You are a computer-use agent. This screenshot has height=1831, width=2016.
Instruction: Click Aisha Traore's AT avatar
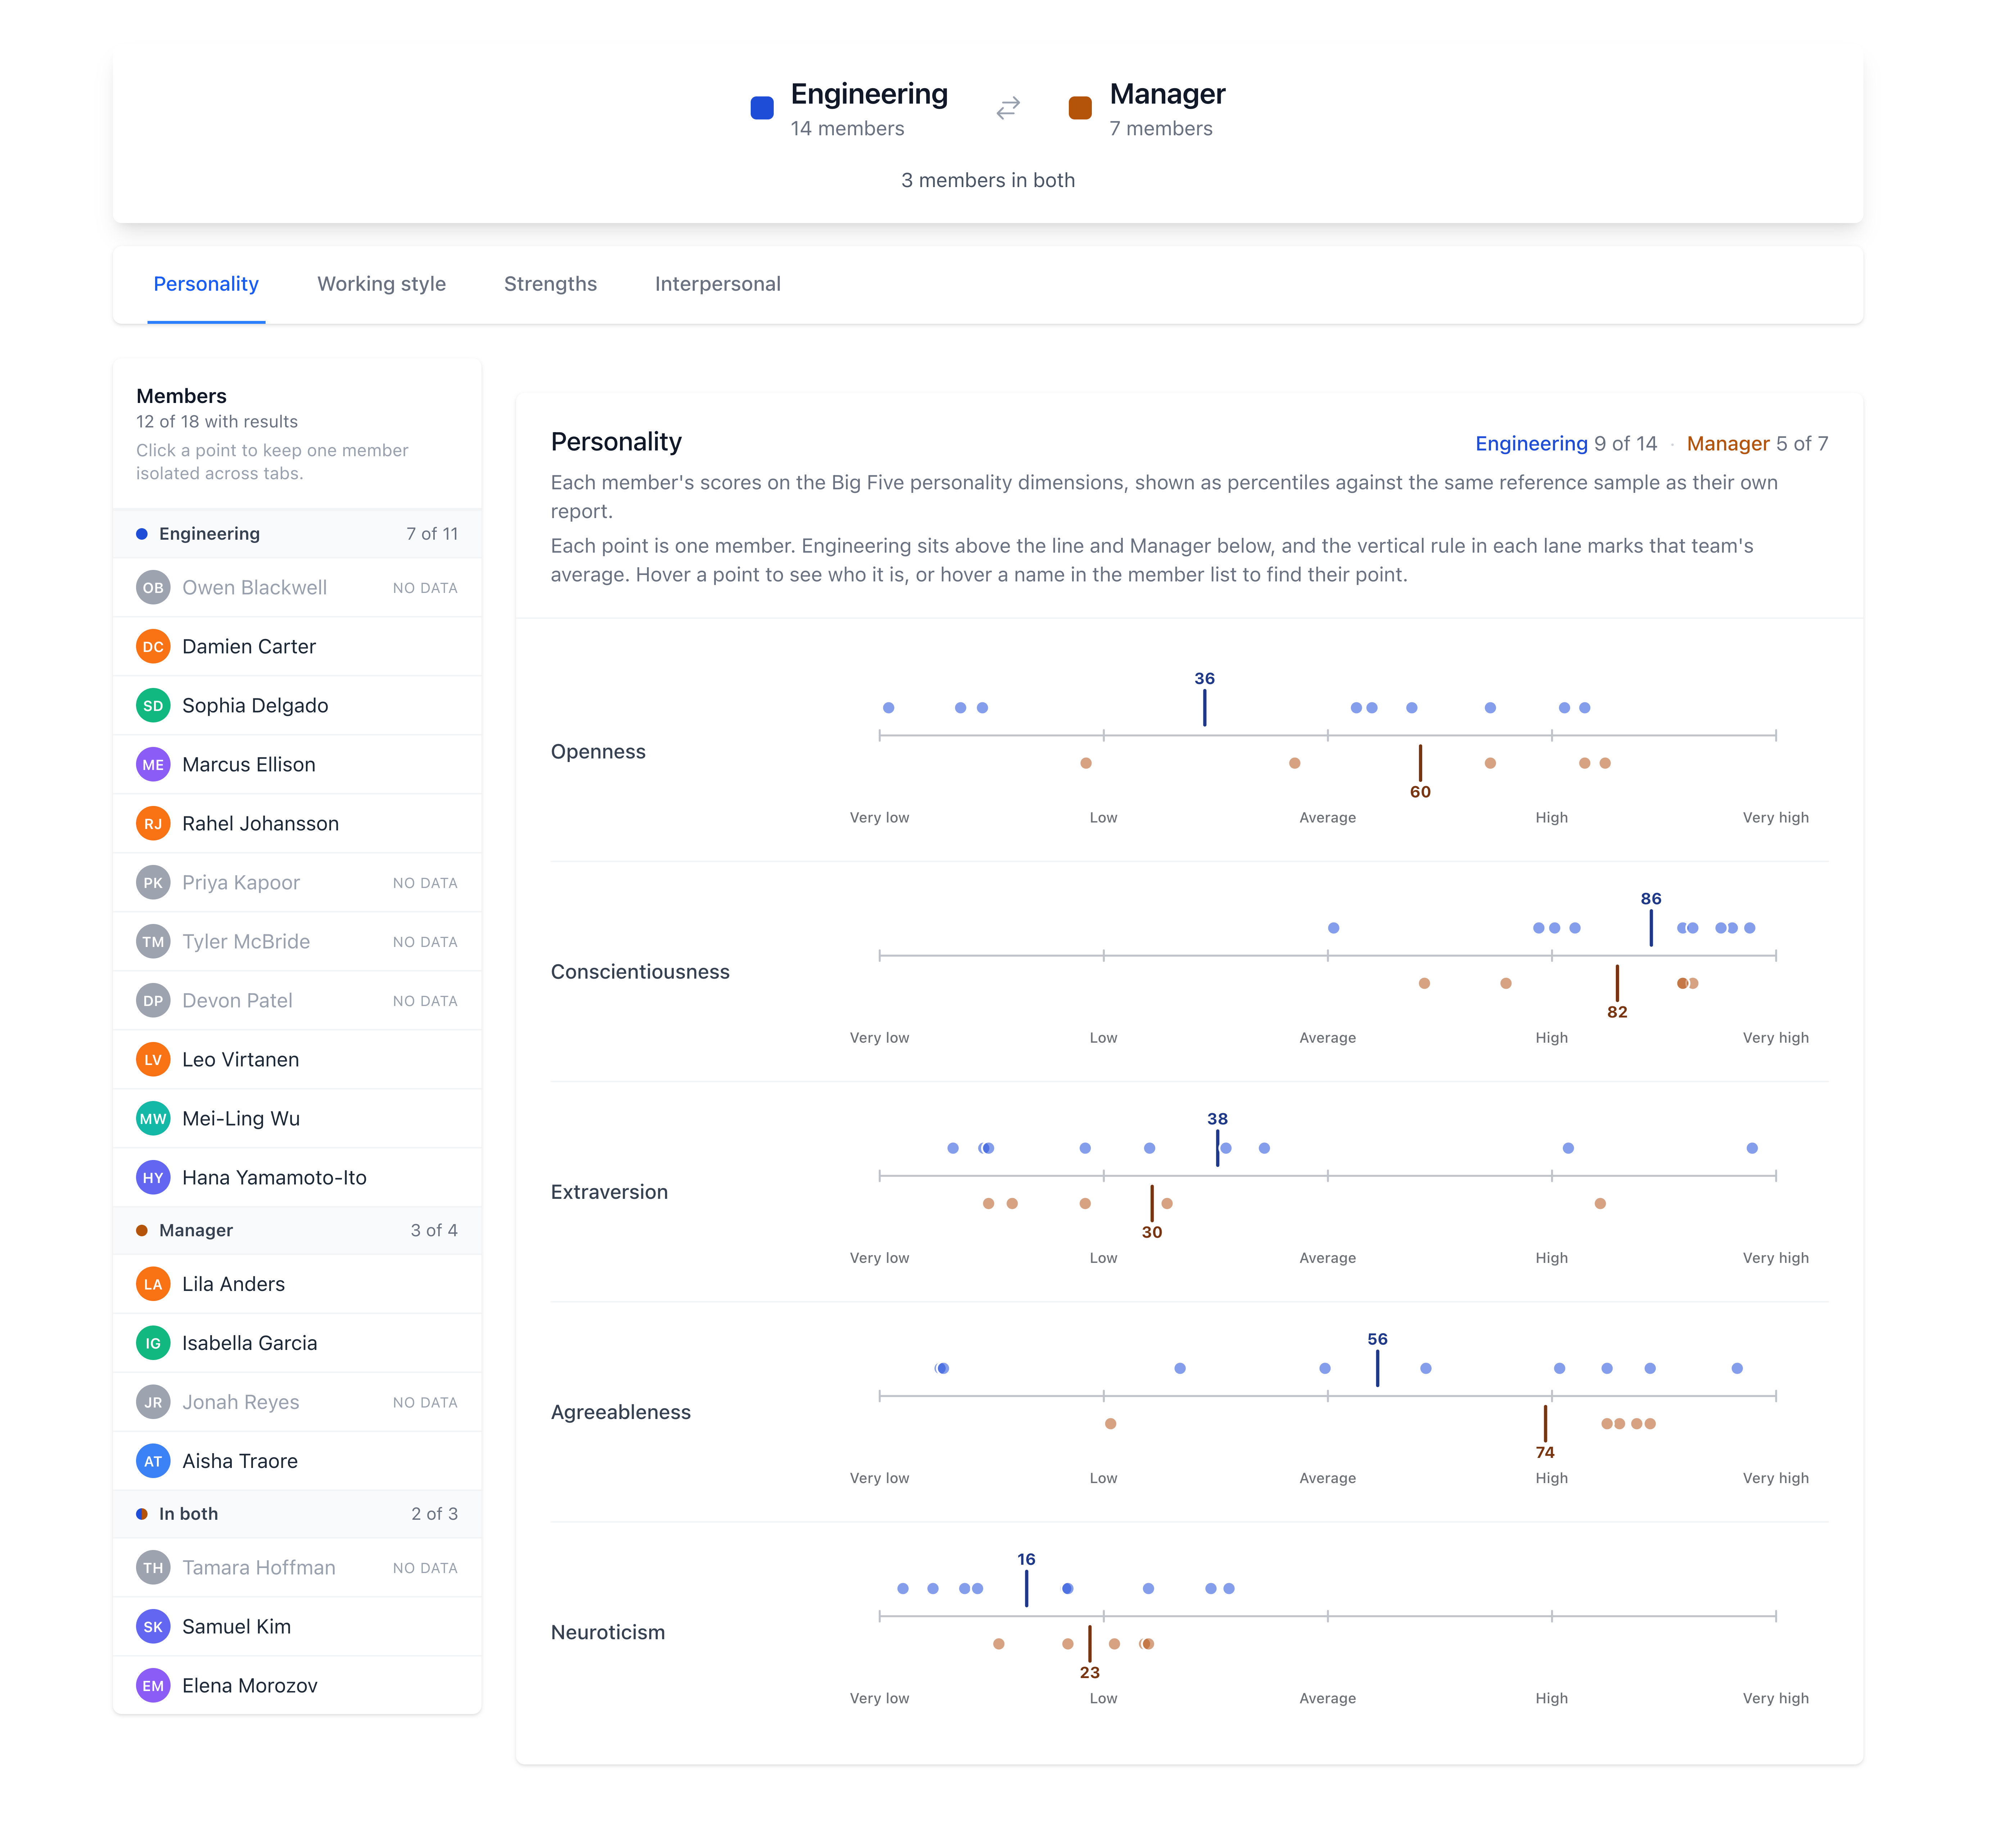[153, 1461]
